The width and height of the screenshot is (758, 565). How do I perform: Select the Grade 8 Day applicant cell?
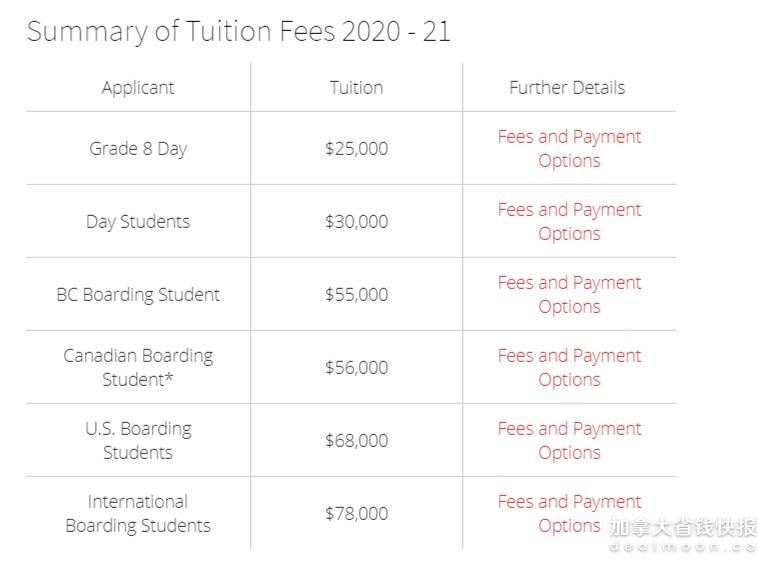tap(138, 148)
